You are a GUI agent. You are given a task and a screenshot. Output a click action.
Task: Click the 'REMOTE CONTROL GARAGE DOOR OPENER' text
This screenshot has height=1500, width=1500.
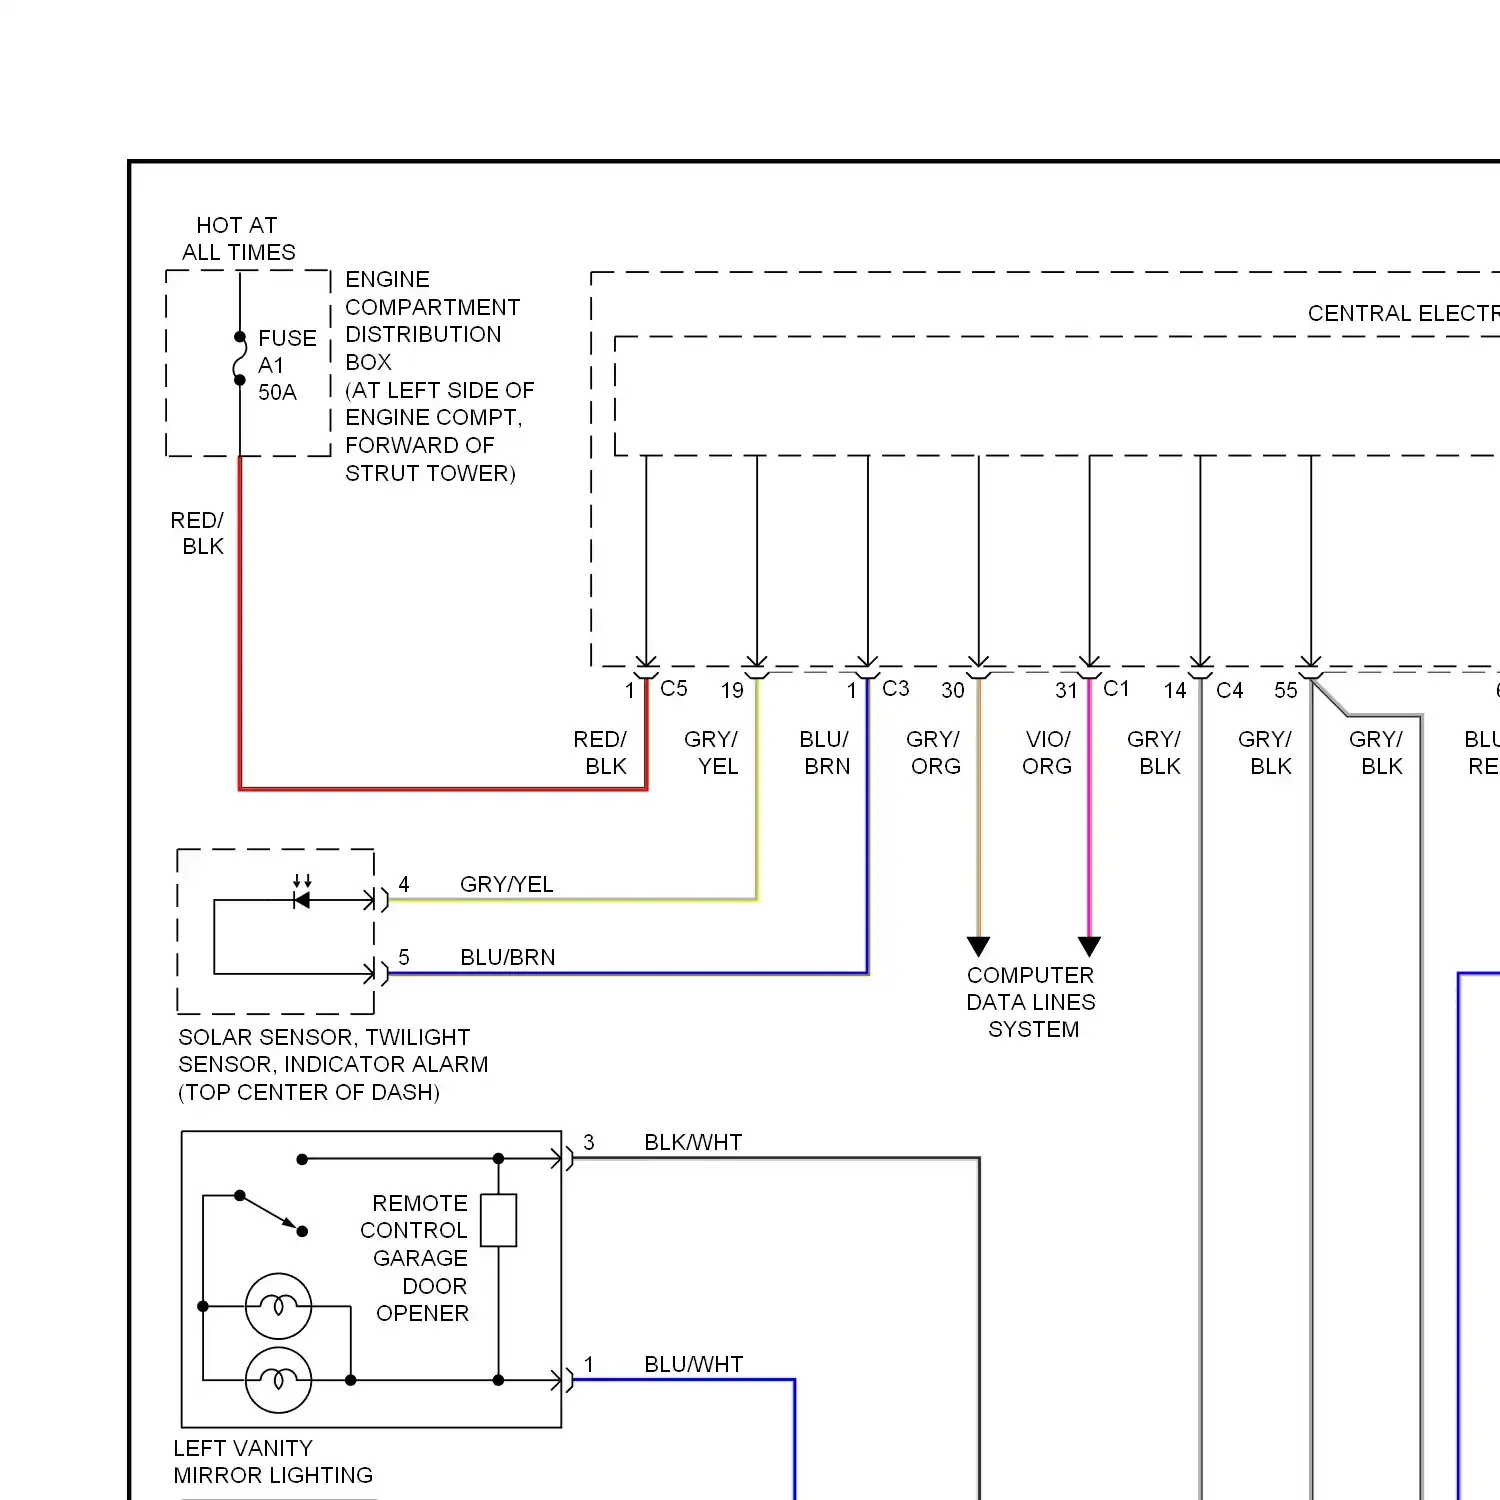click(x=415, y=1258)
